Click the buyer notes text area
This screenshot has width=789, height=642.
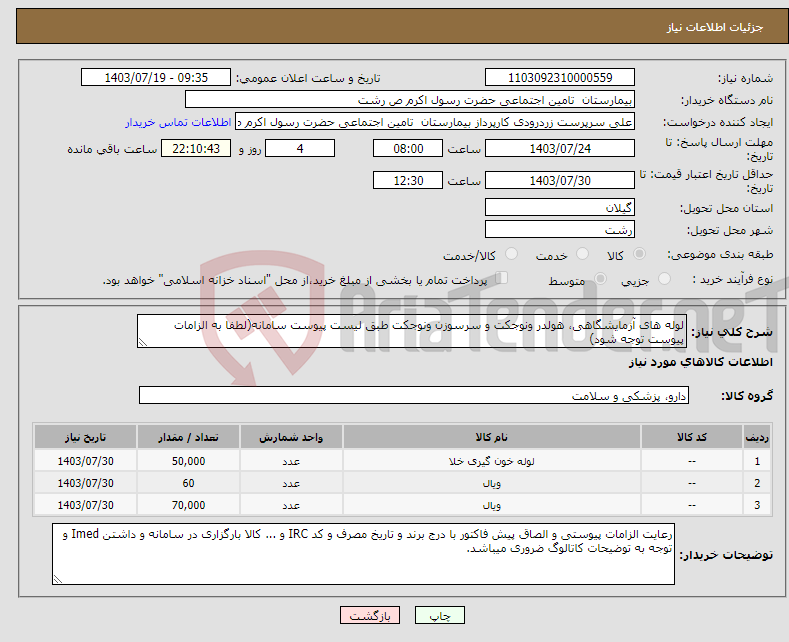click(x=363, y=554)
